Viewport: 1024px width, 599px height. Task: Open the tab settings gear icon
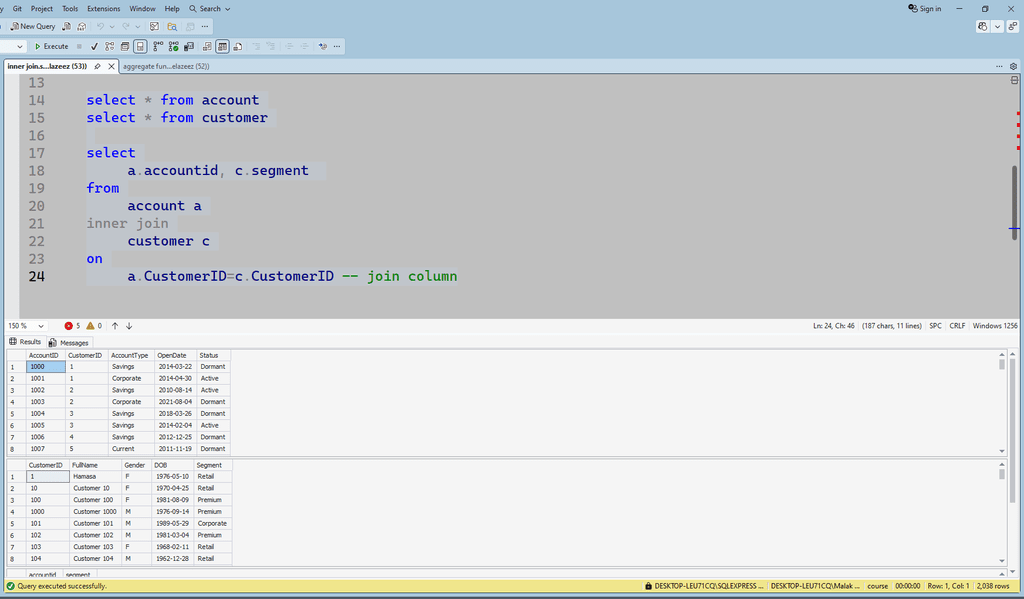1013,66
